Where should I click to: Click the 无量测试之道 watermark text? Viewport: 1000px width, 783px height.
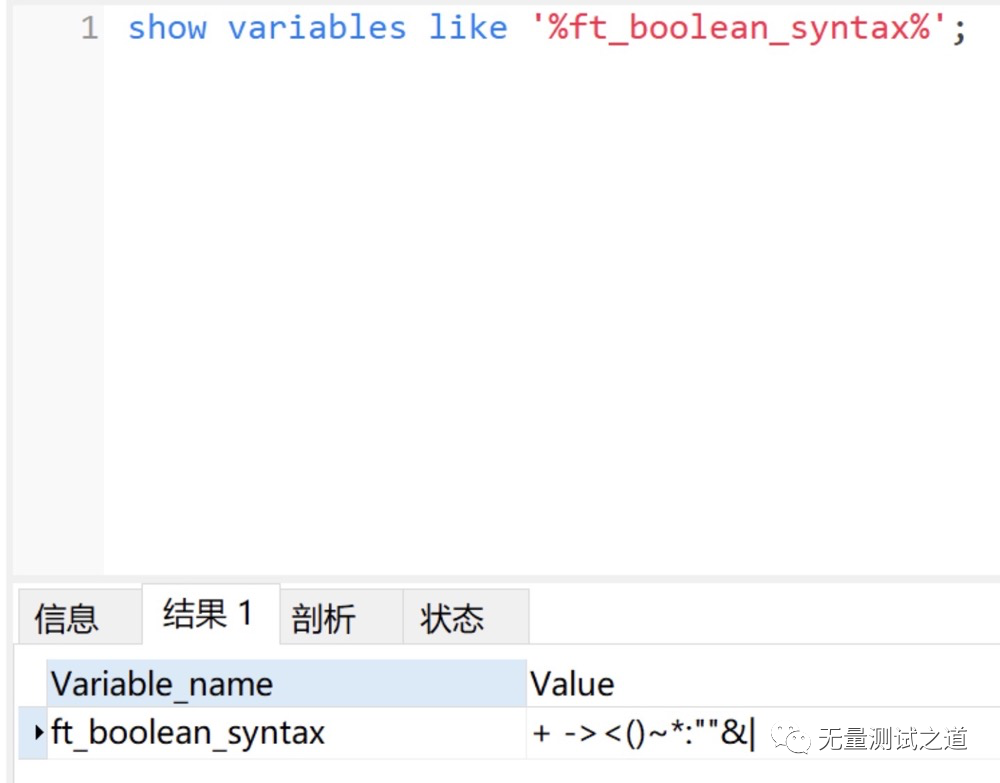click(892, 739)
